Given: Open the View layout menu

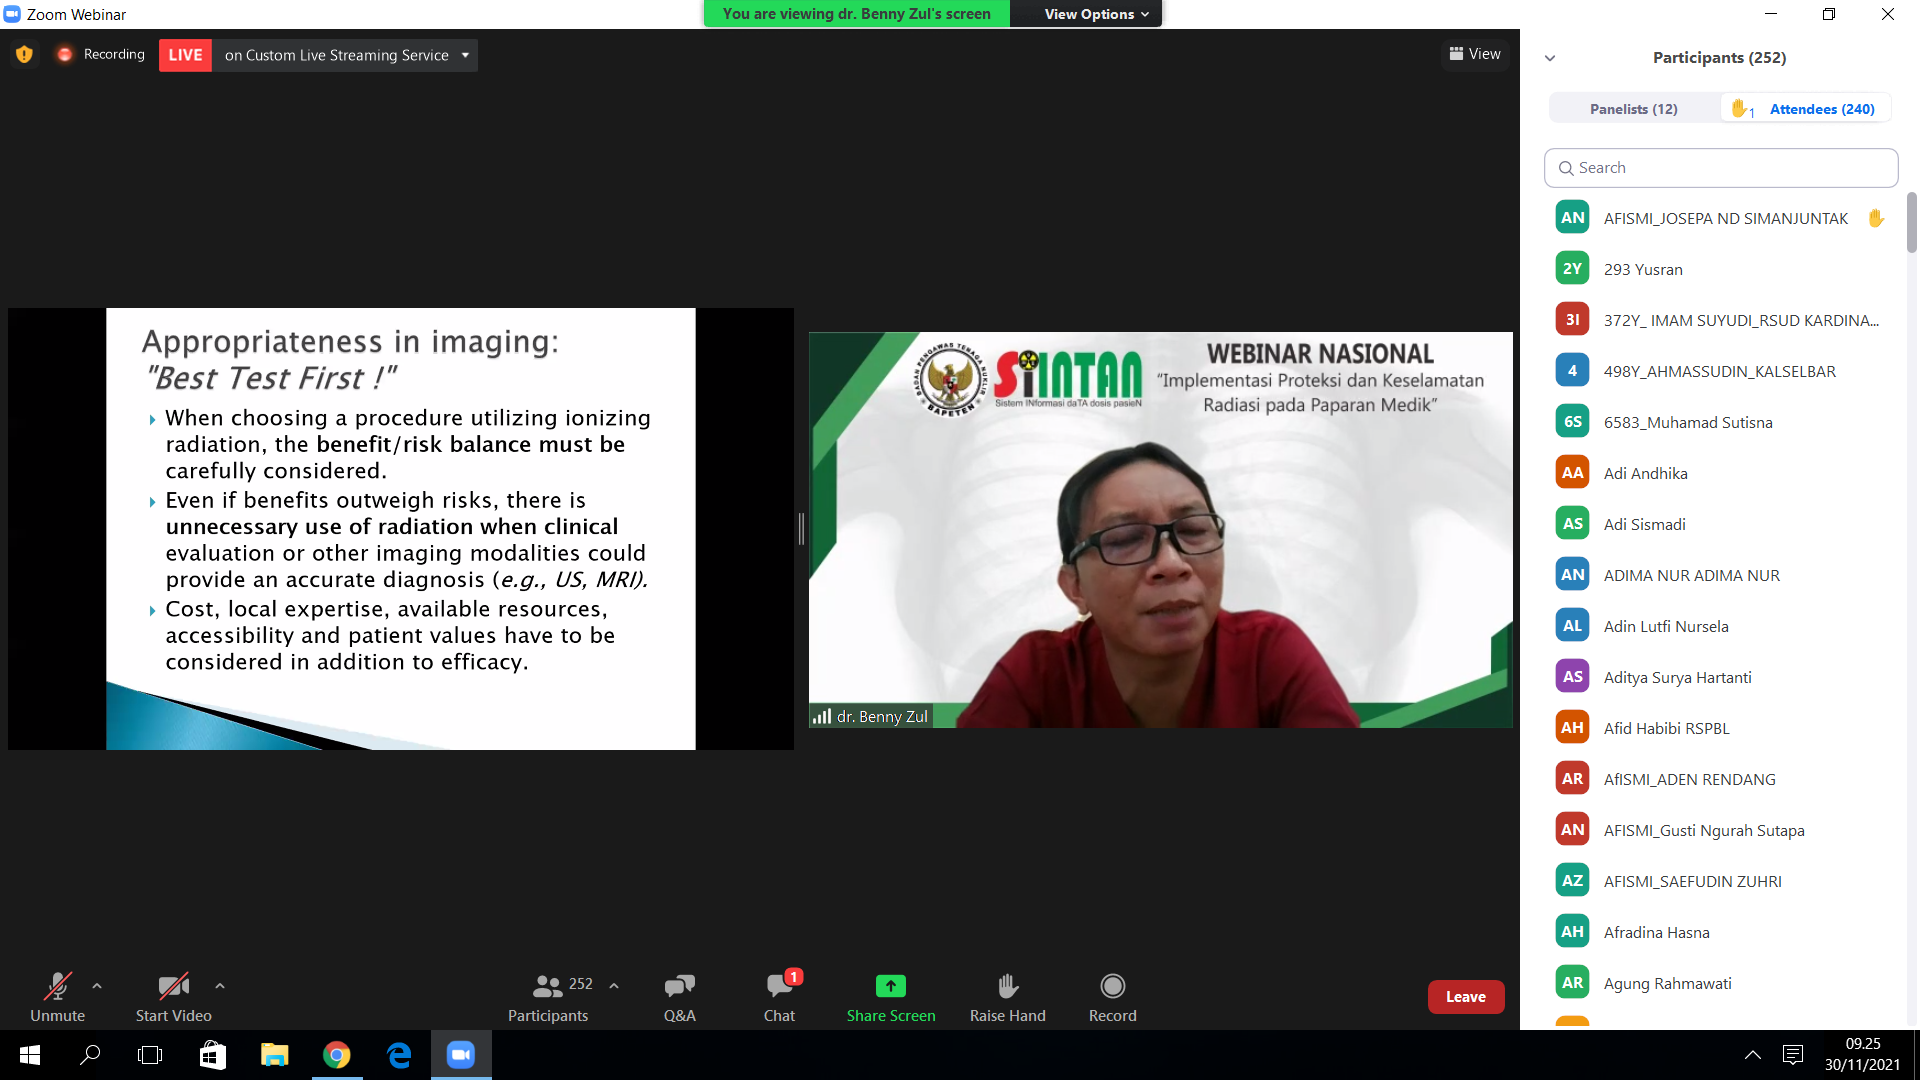Looking at the screenshot, I should click(1475, 54).
